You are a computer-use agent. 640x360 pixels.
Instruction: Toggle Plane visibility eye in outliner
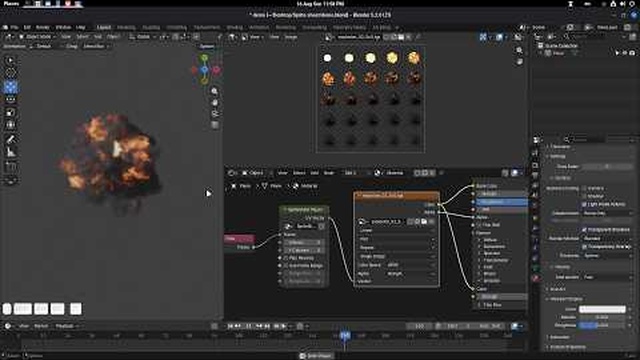pos(624,53)
